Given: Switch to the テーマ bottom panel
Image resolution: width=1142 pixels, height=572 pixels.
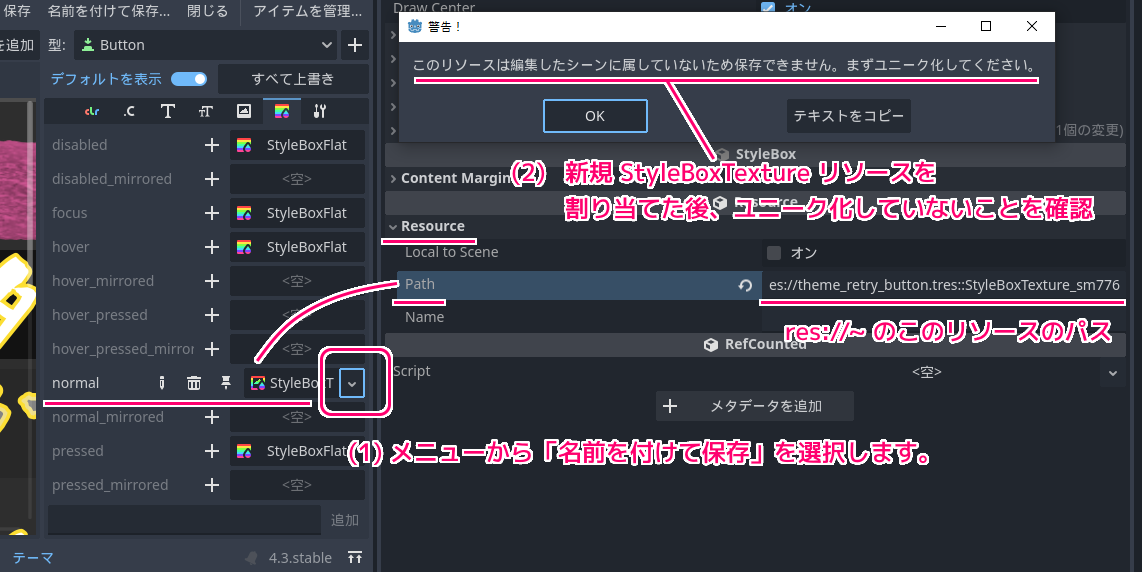Looking at the screenshot, I should point(33,557).
